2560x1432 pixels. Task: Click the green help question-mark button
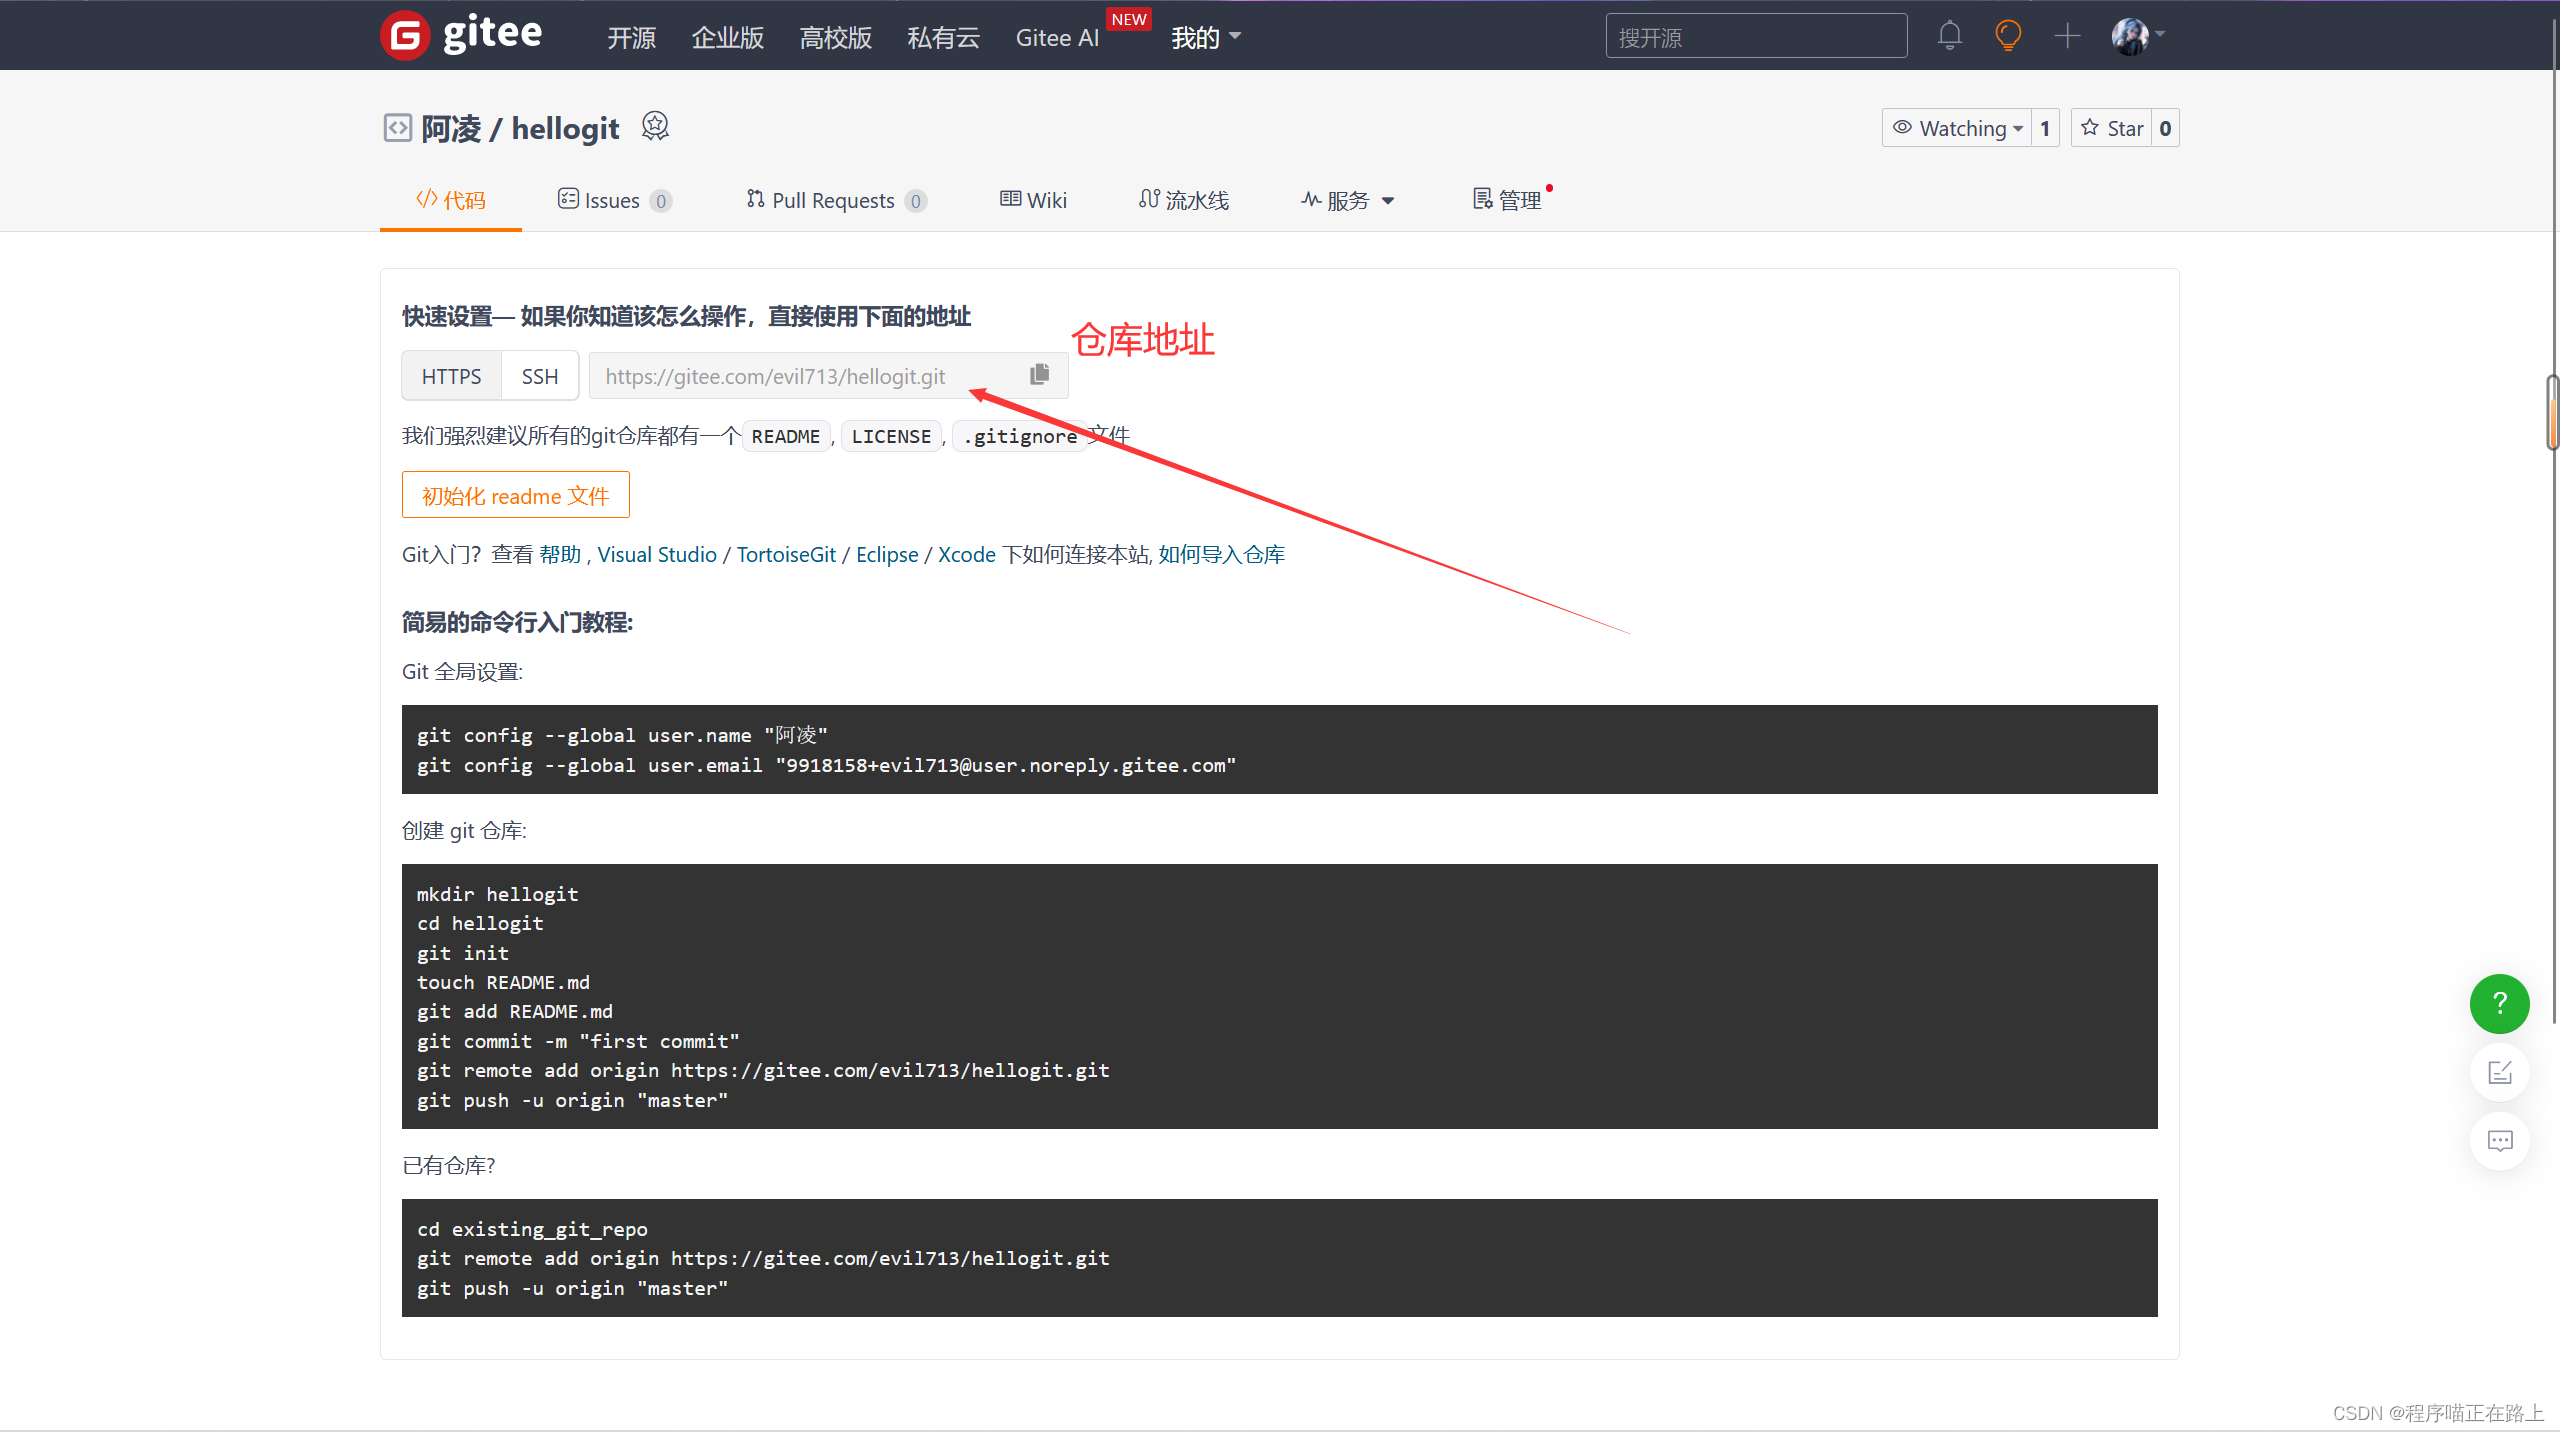2499,1003
